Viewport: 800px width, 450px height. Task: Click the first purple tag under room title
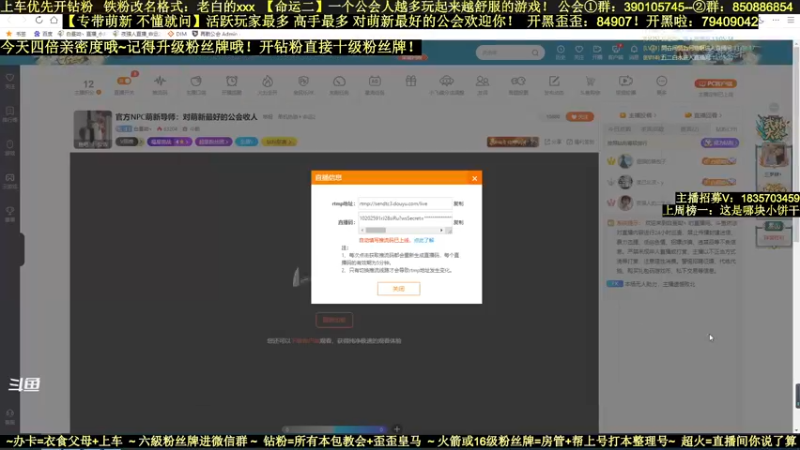click(x=169, y=142)
